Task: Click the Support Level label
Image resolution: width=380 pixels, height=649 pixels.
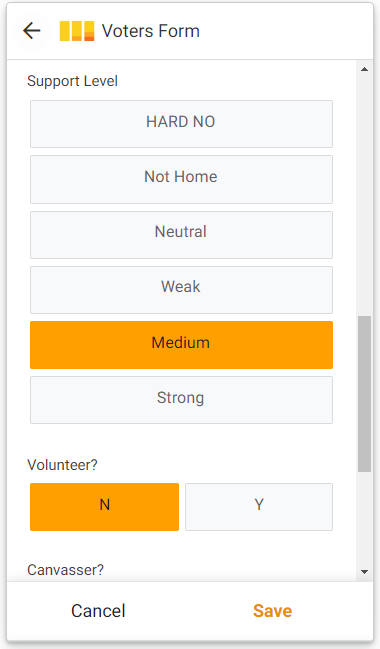Action: pos(72,81)
